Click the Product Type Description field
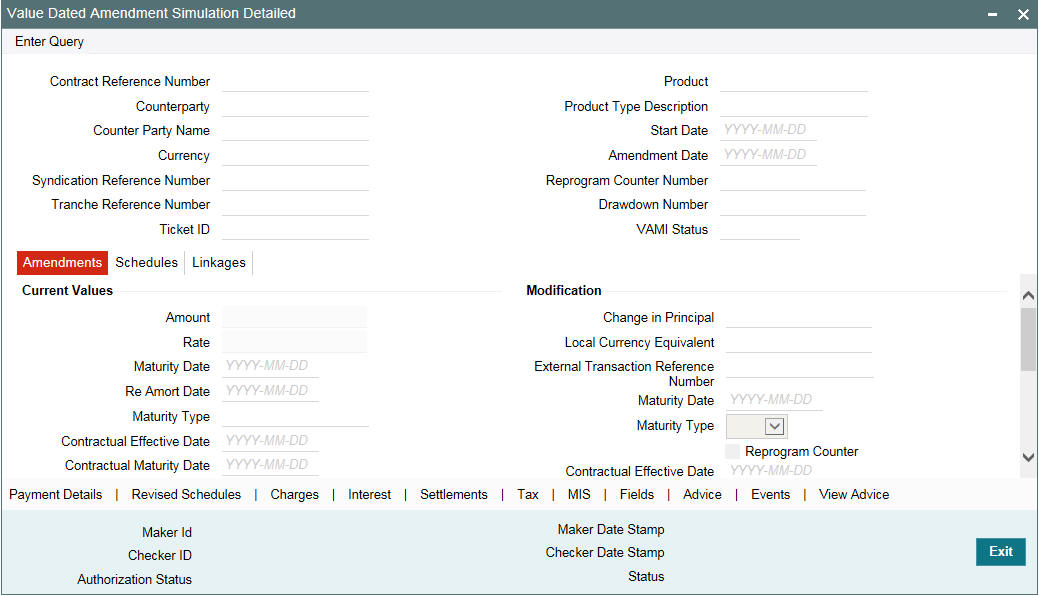This screenshot has height=596, width=1039. pyautogui.click(x=794, y=106)
